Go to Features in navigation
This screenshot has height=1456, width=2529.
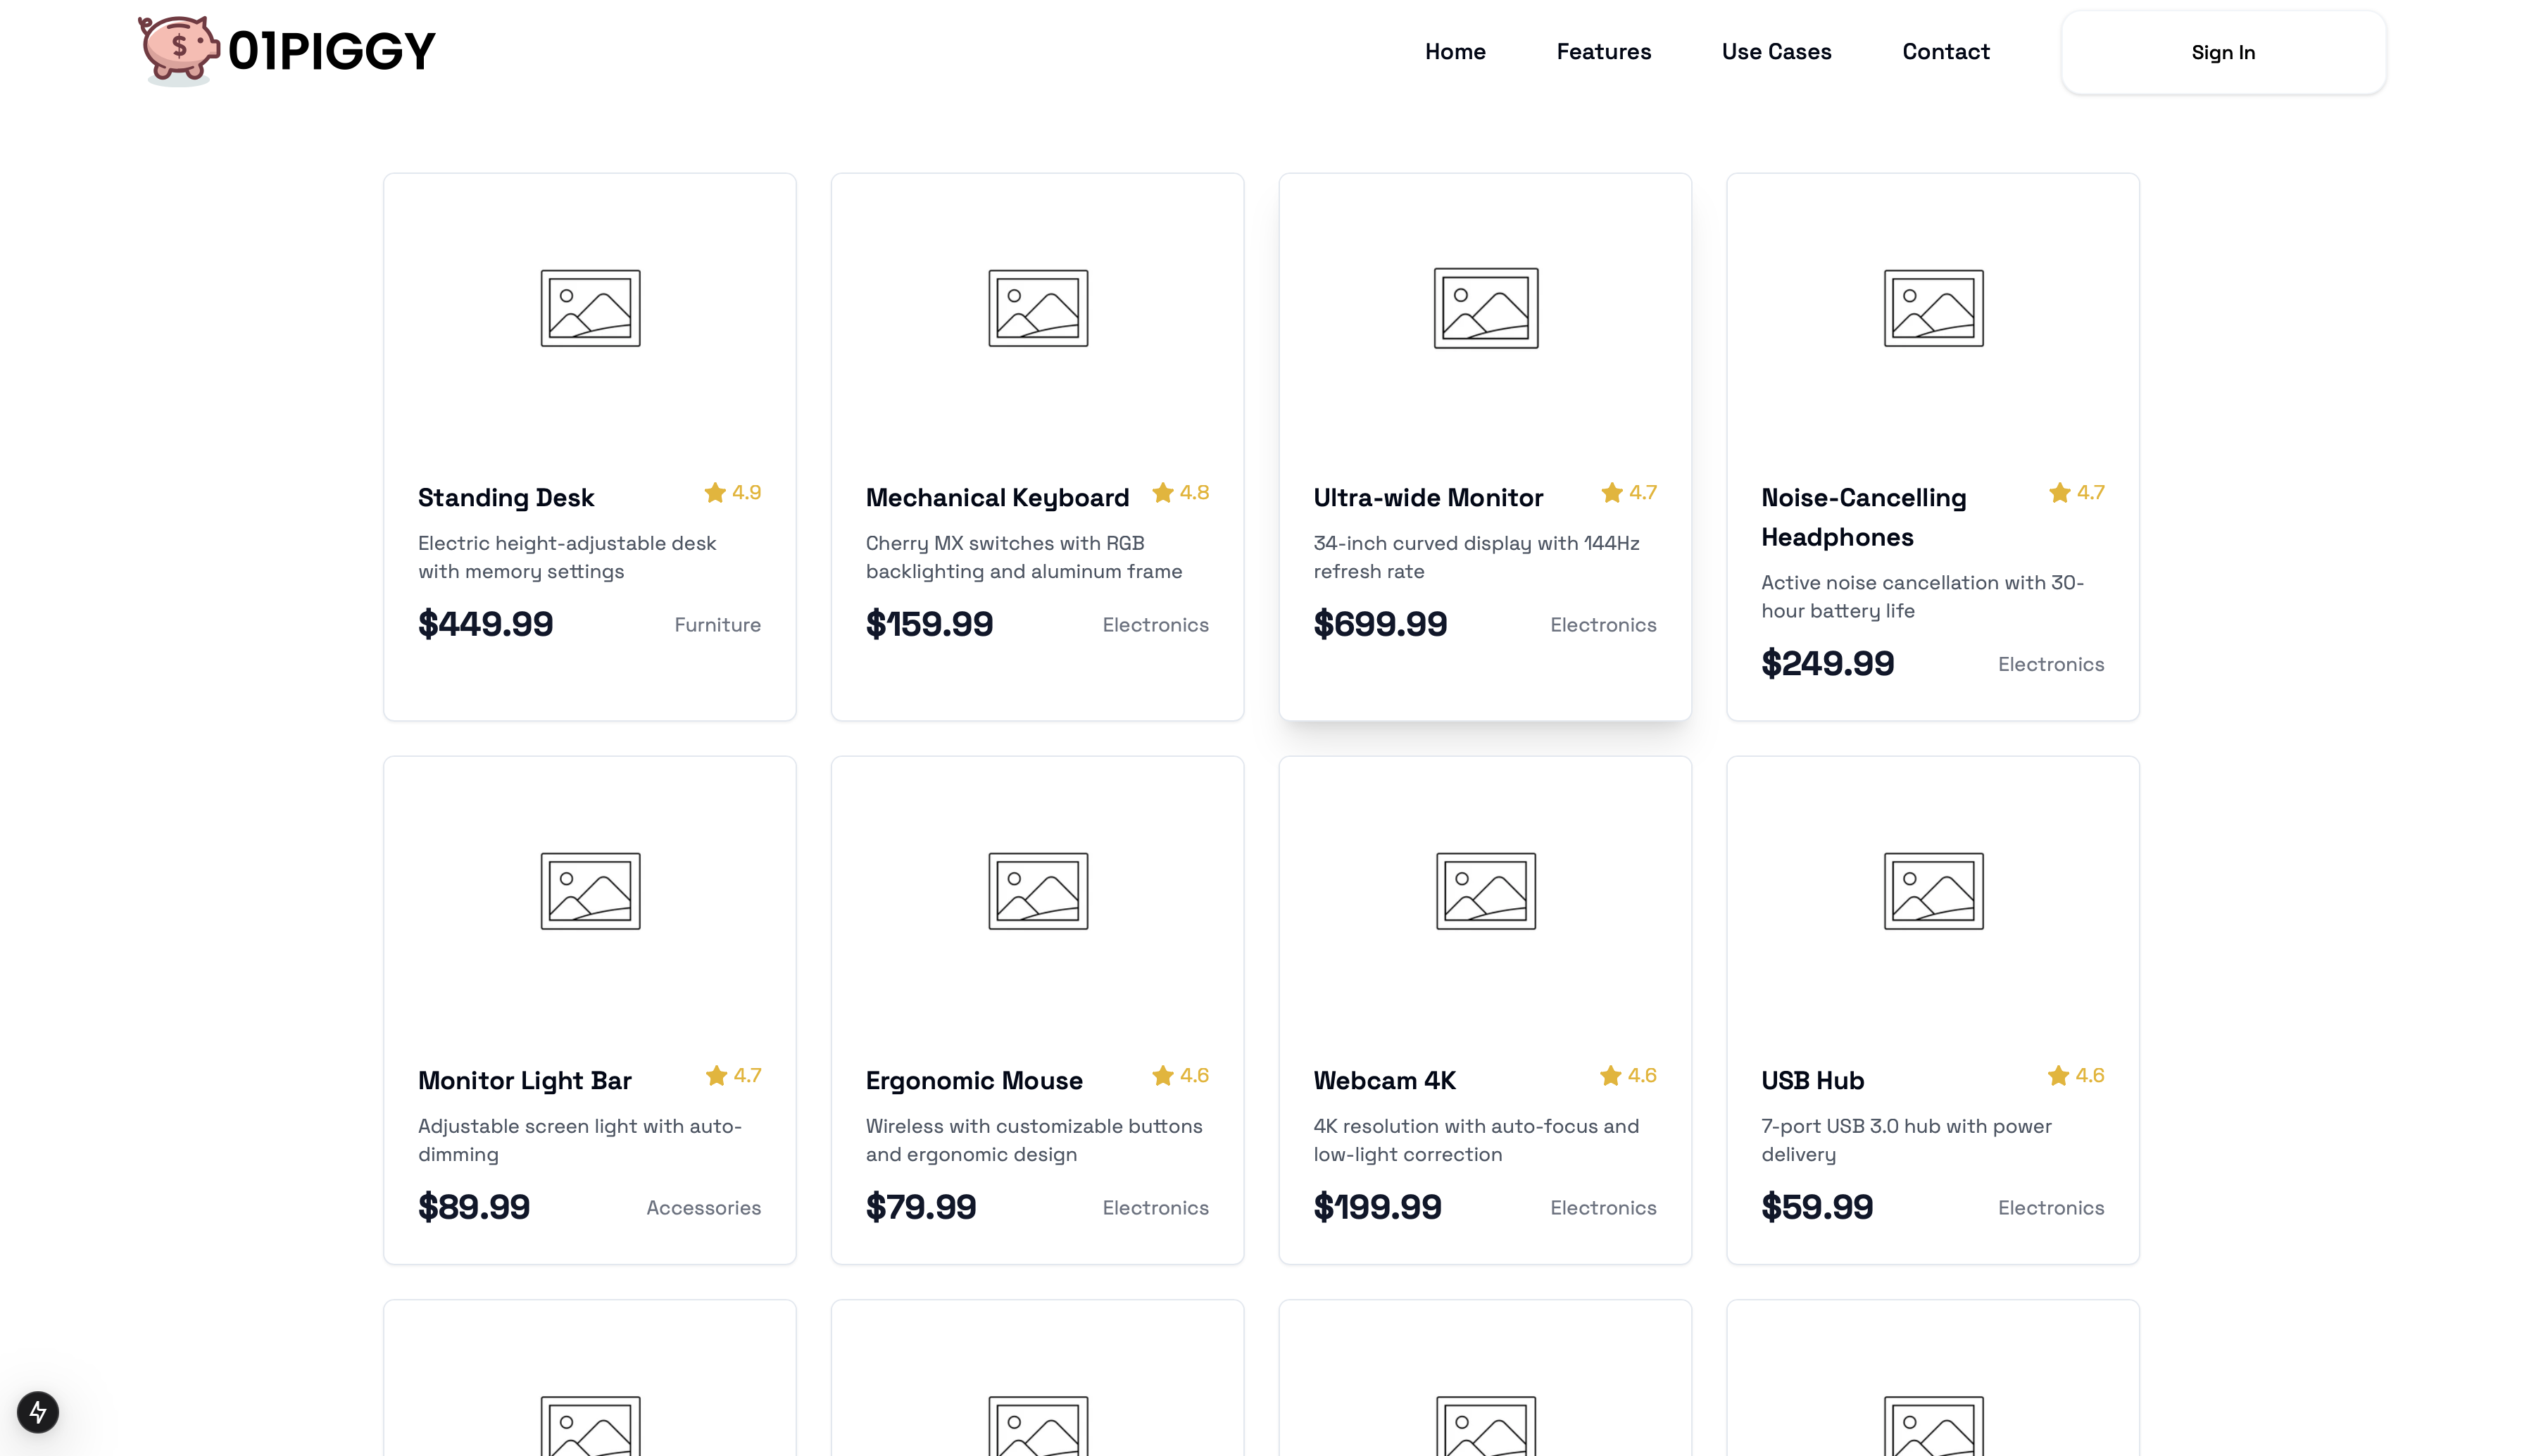(1603, 52)
